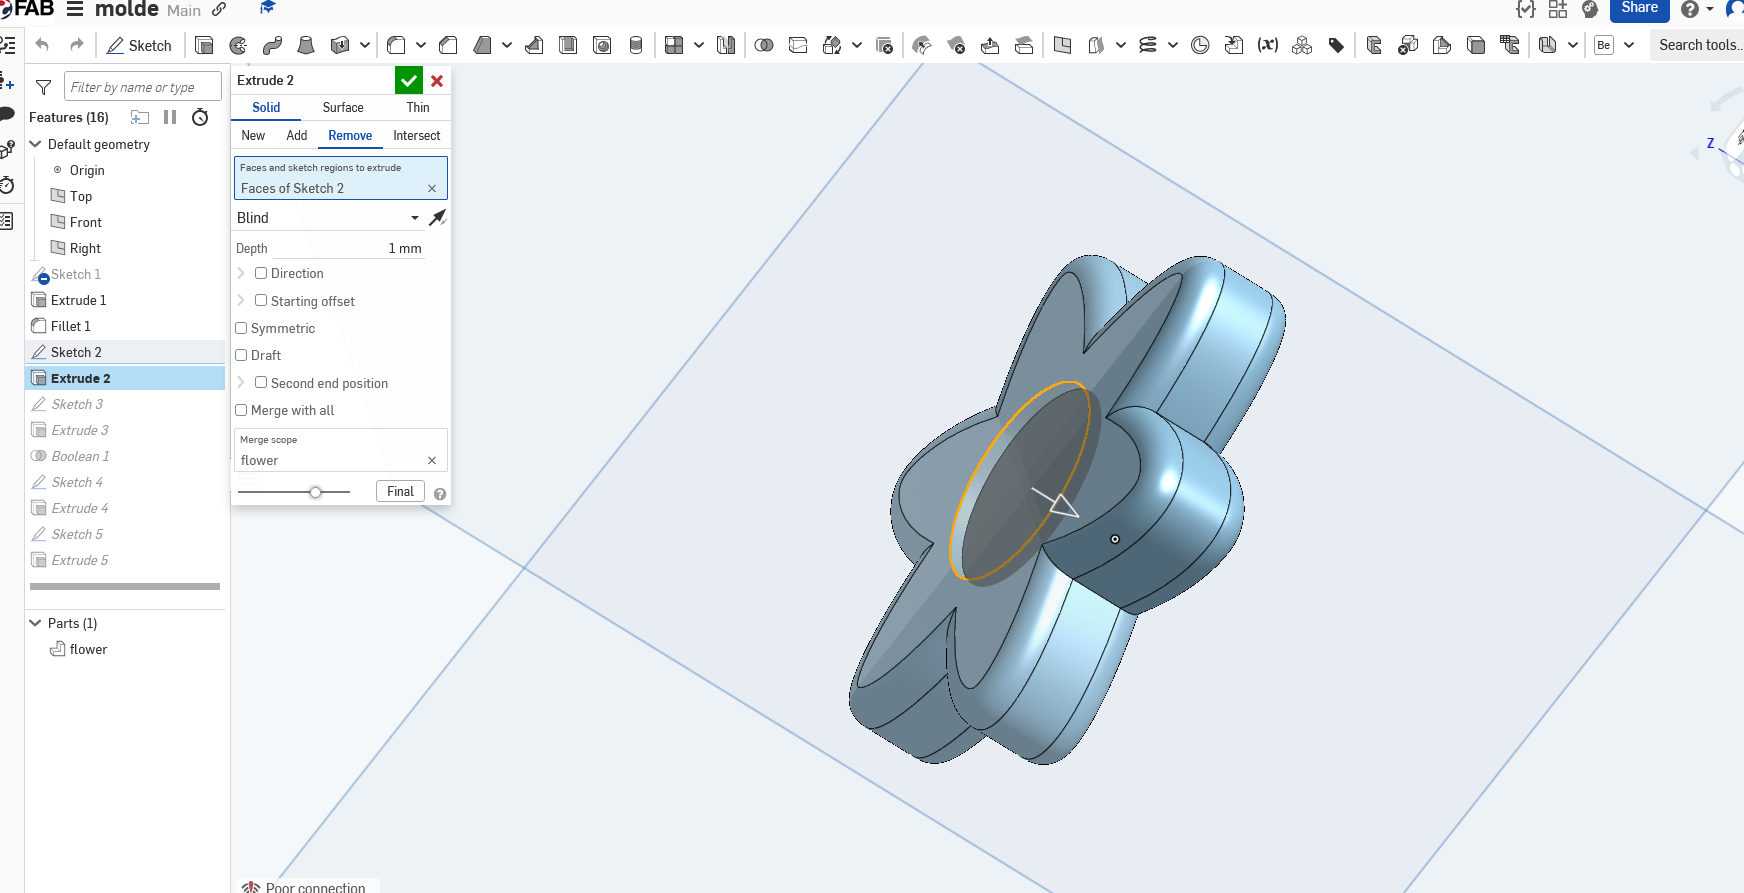Click the Final button
This screenshot has width=1744, height=893.
point(400,491)
